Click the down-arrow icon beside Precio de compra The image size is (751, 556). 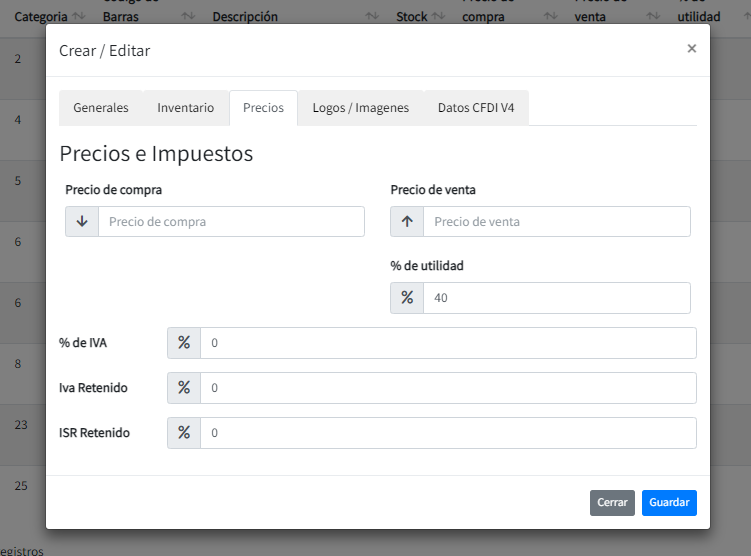82,221
